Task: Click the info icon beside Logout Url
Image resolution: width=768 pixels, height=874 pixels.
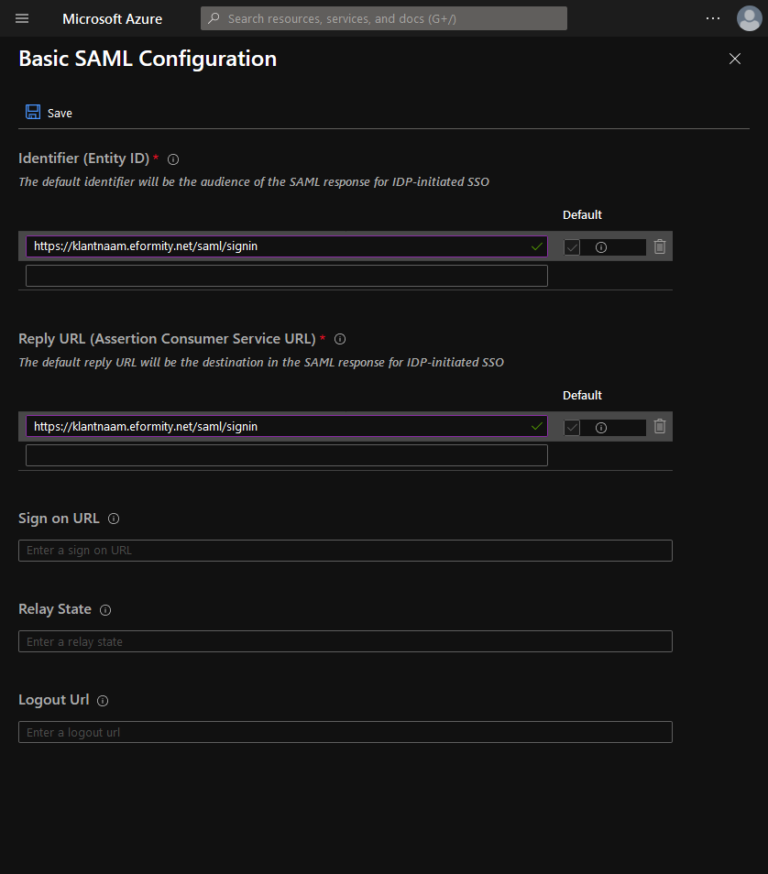Action: point(102,700)
